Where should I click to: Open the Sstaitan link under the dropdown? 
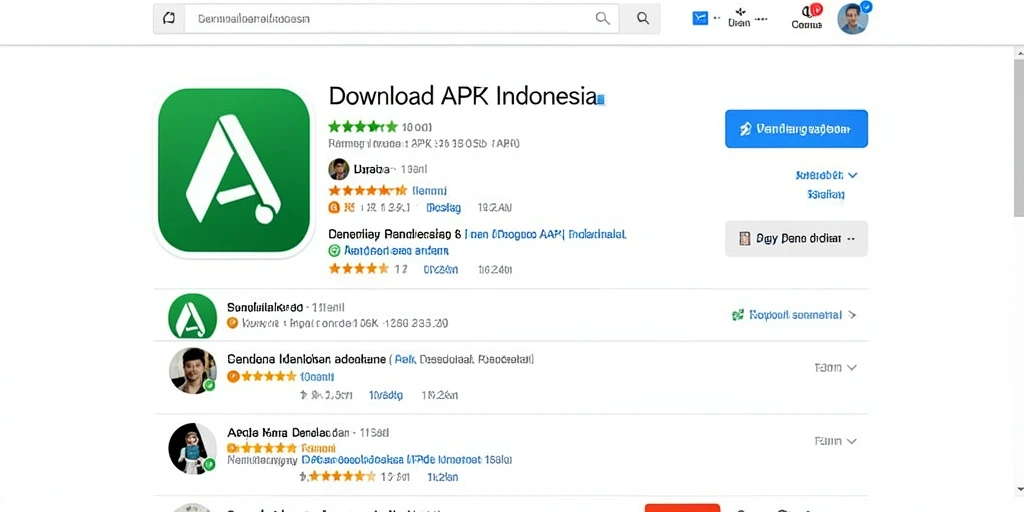pos(825,194)
